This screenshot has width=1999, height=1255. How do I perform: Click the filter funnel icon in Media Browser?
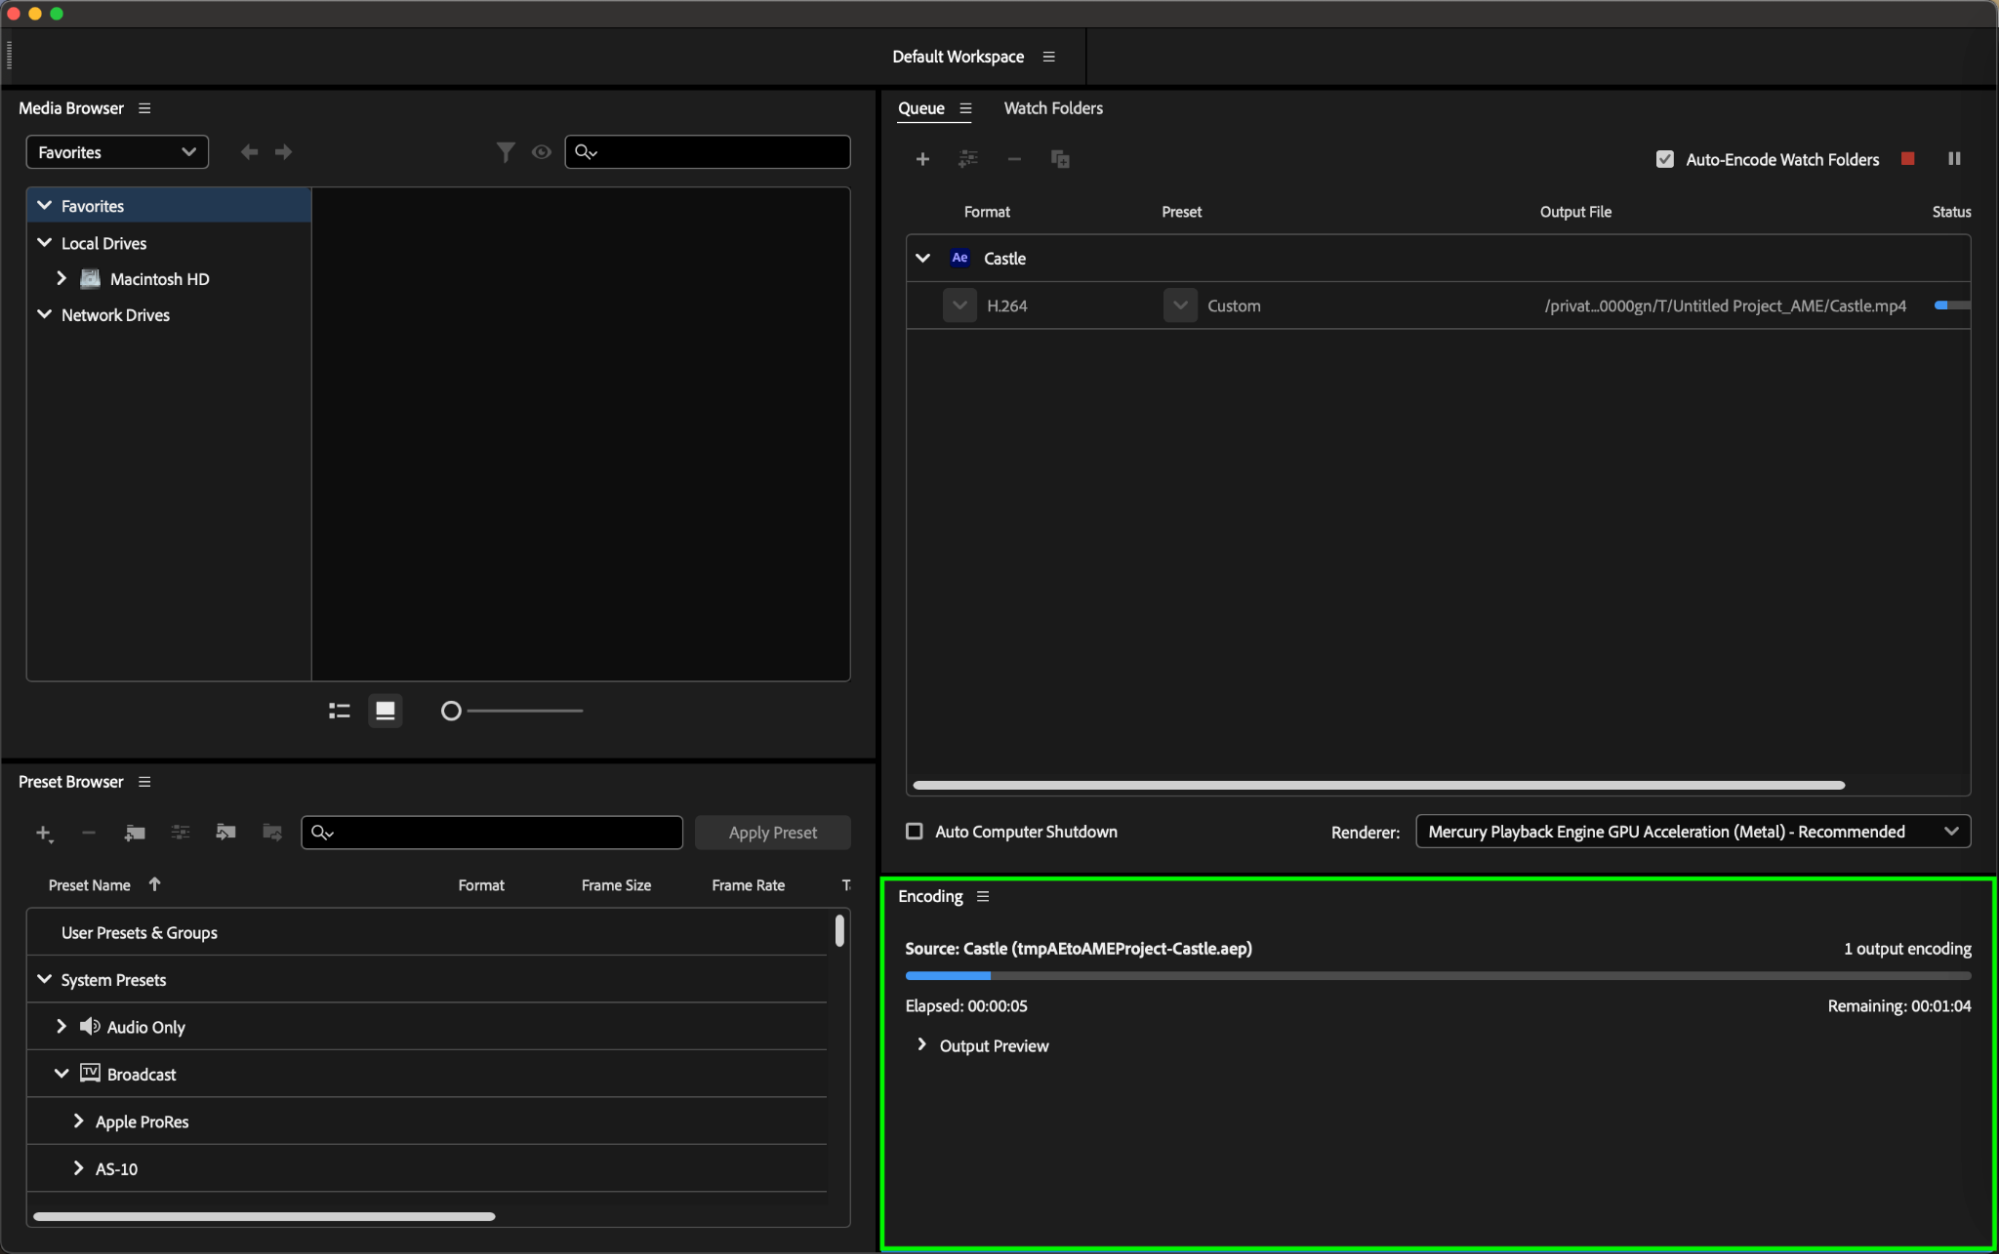point(505,152)
